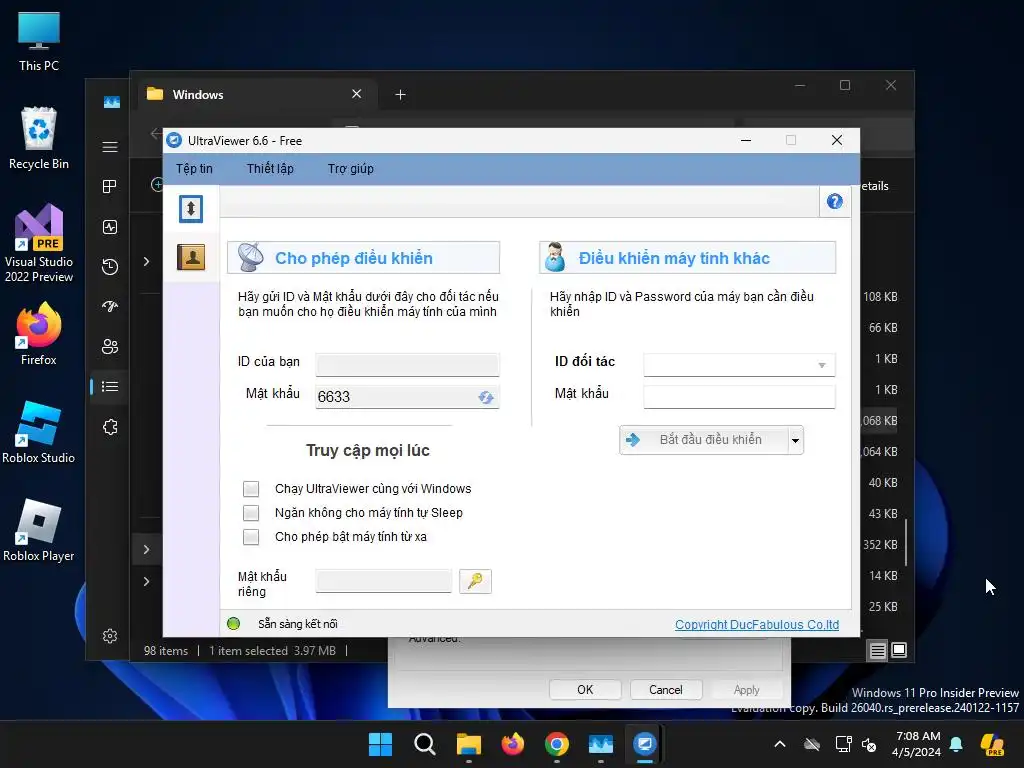Viewport: 1024px width, 768px height.
Task: Open the ID đối tác dropdown list
Action: pos(822,365)
